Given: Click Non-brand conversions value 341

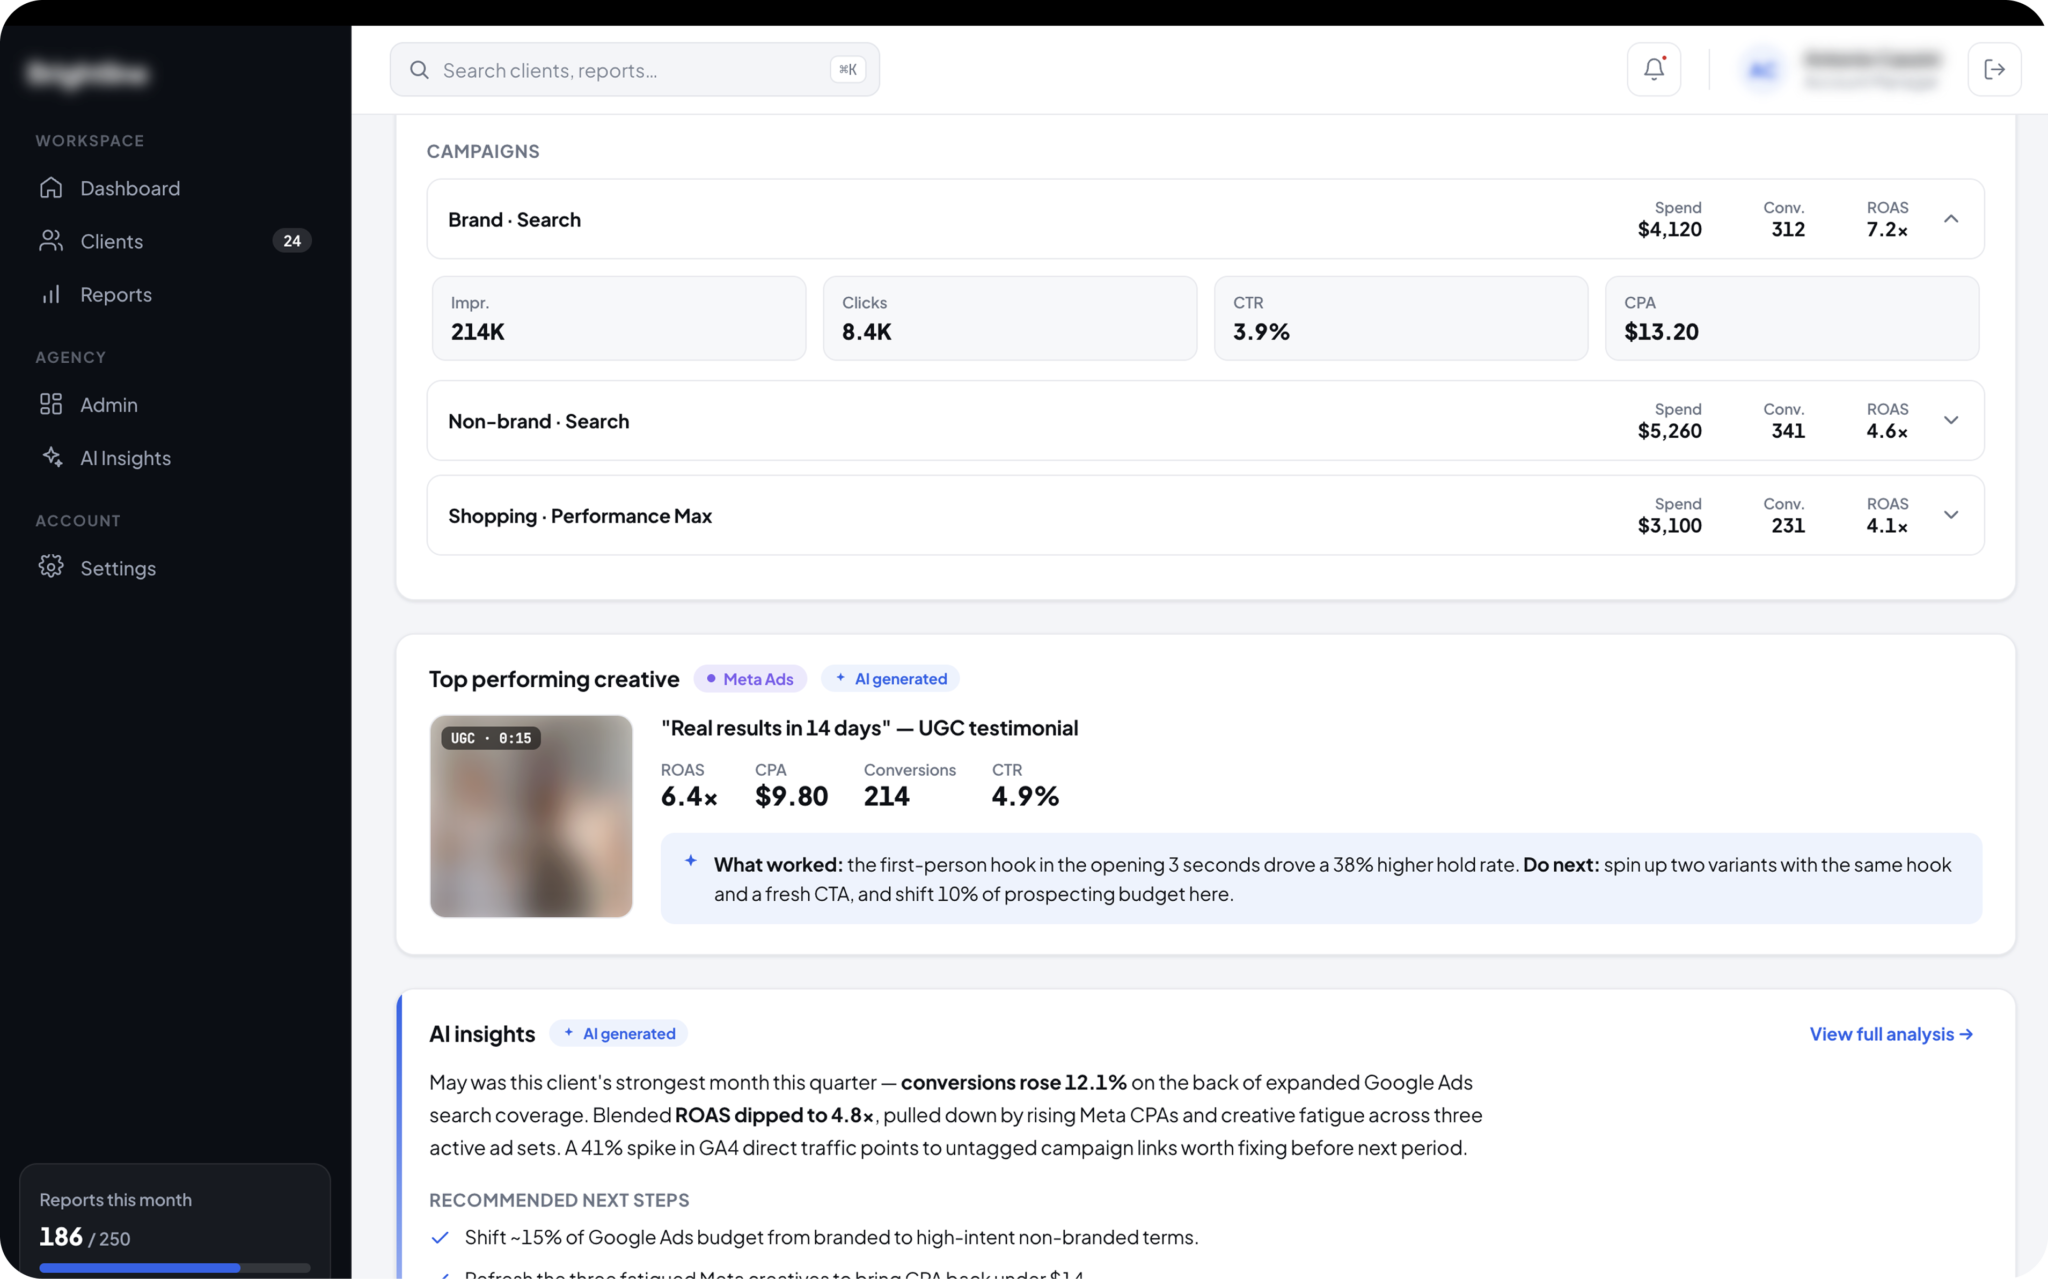Looking at the screenshot, I should click(x=1788, y=431).
